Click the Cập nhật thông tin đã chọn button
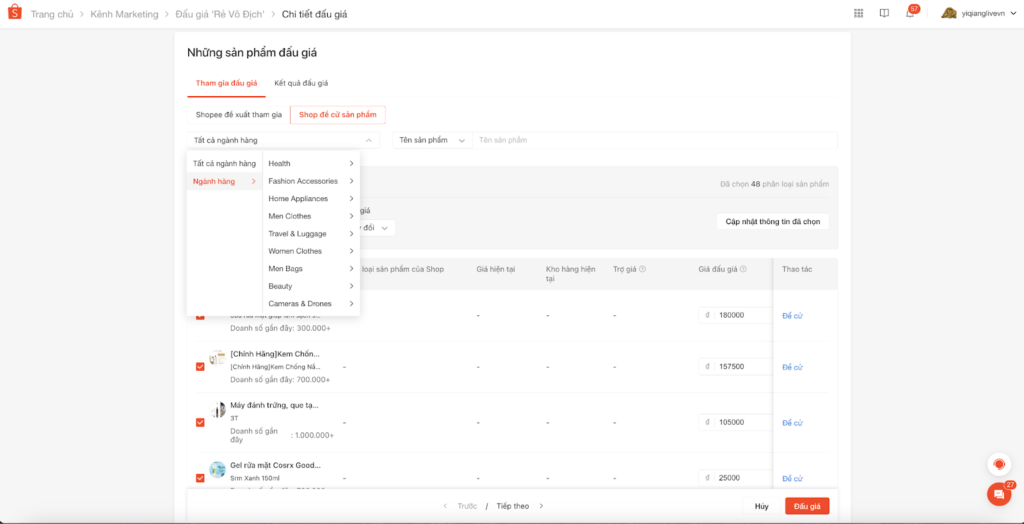This screenshot has width=1024, height=524. coord(773,221)
